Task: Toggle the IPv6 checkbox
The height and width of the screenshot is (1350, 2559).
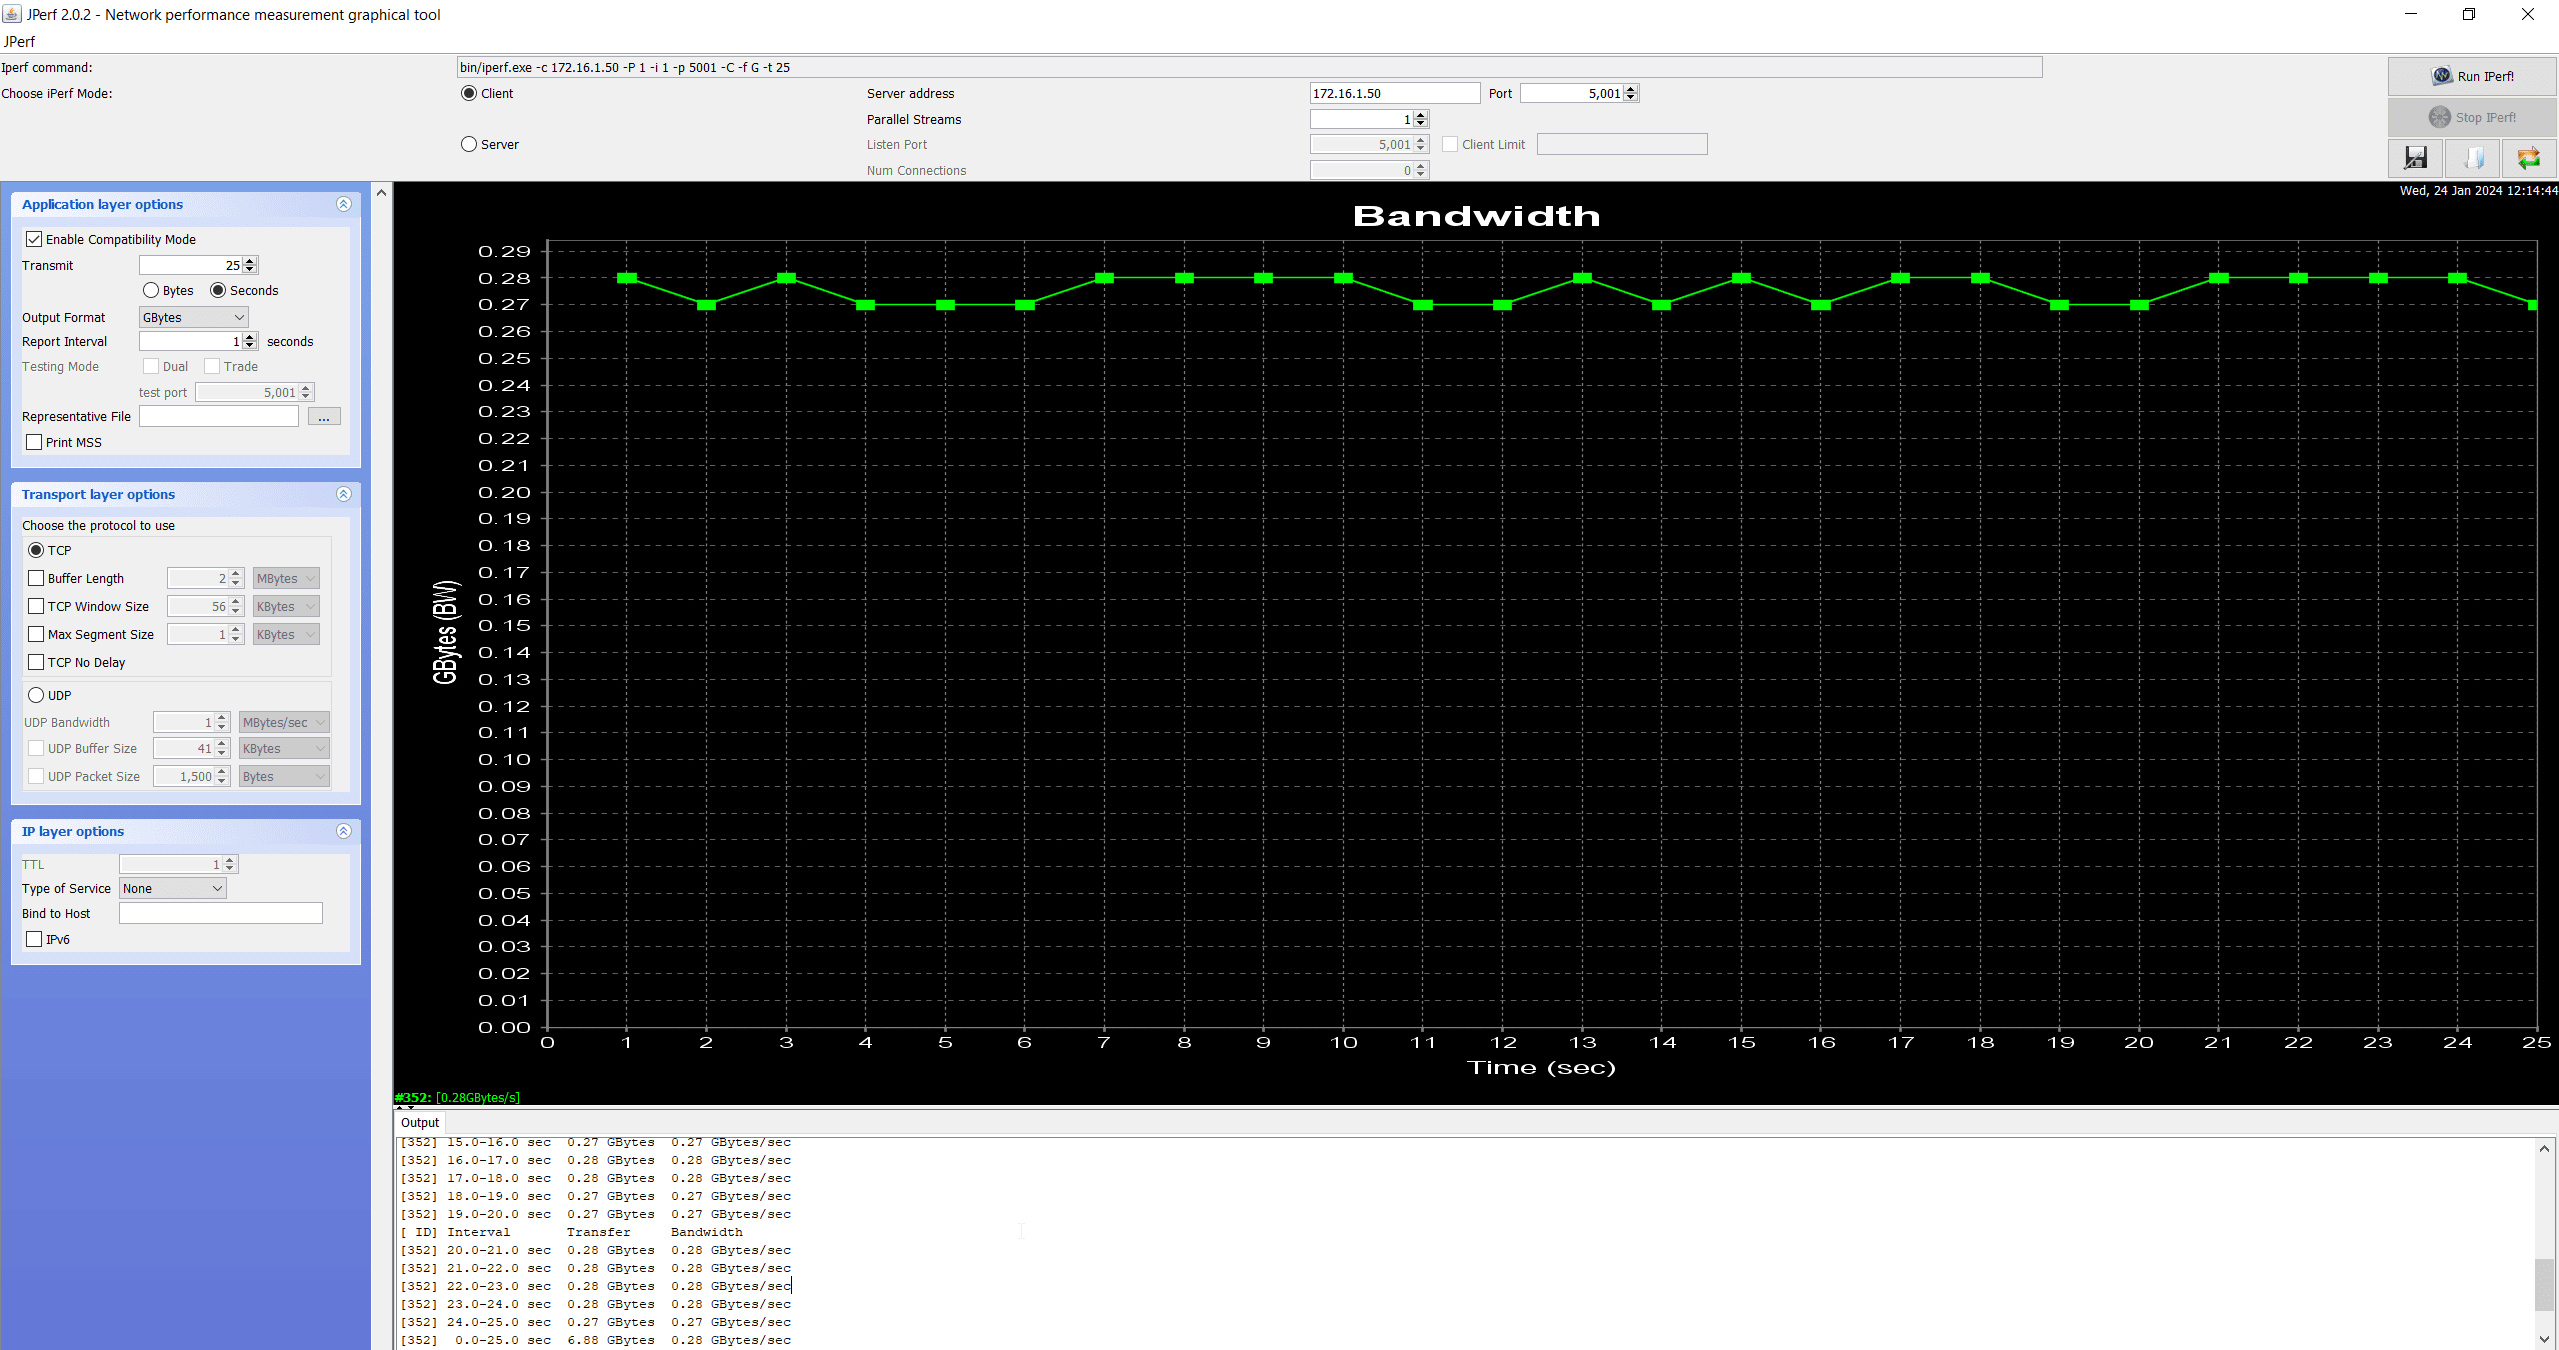Action: pos(34,939)
